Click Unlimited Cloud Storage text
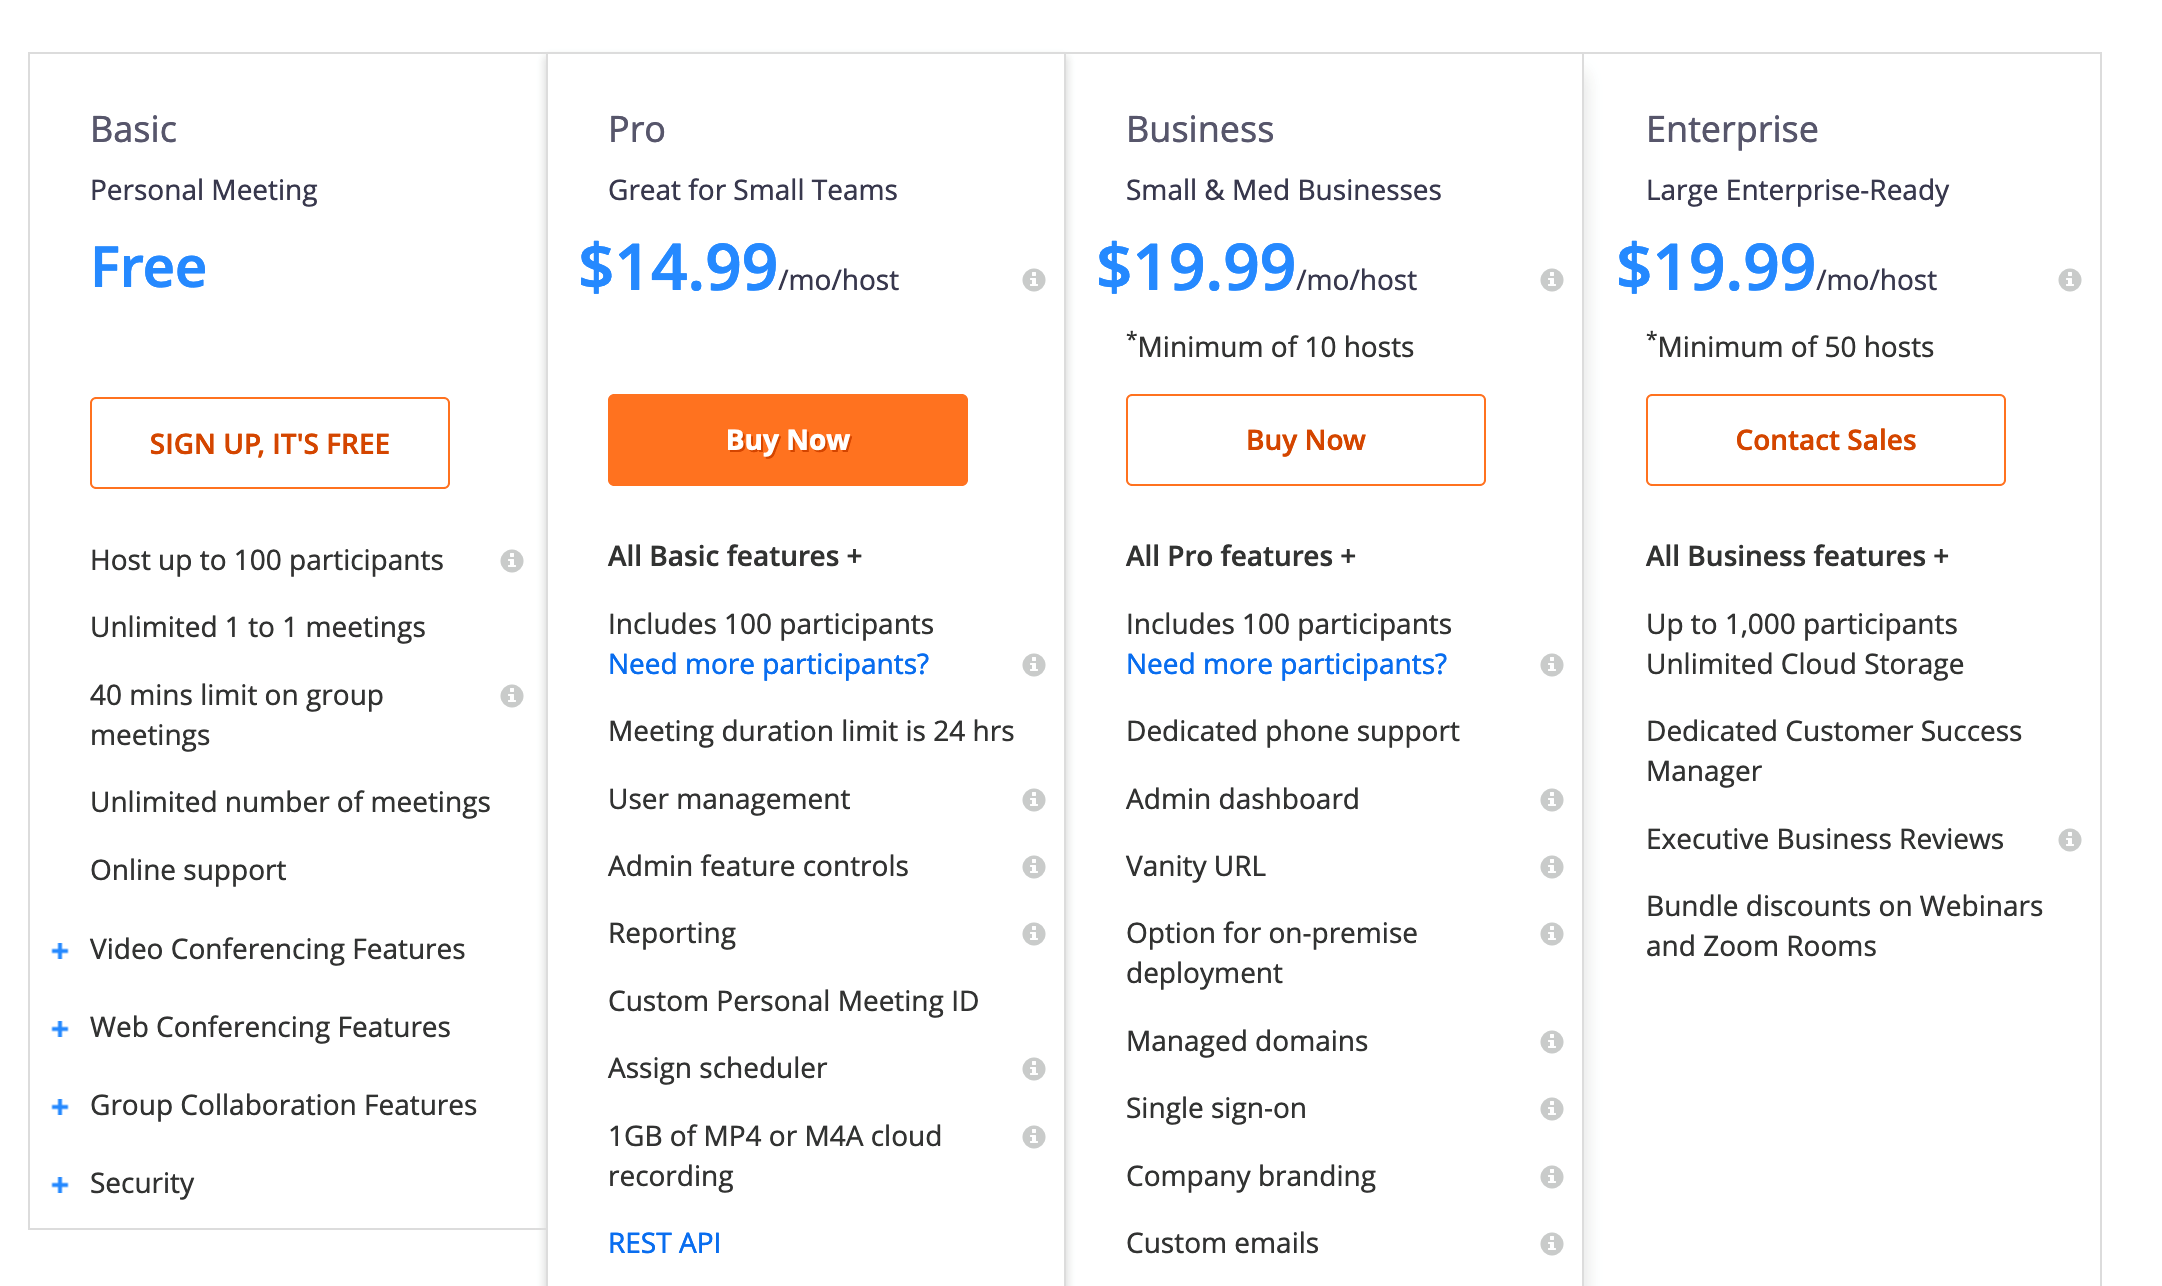Image resolution: width=2162 pixels, height=1286 pixels. click(1805, 664)
